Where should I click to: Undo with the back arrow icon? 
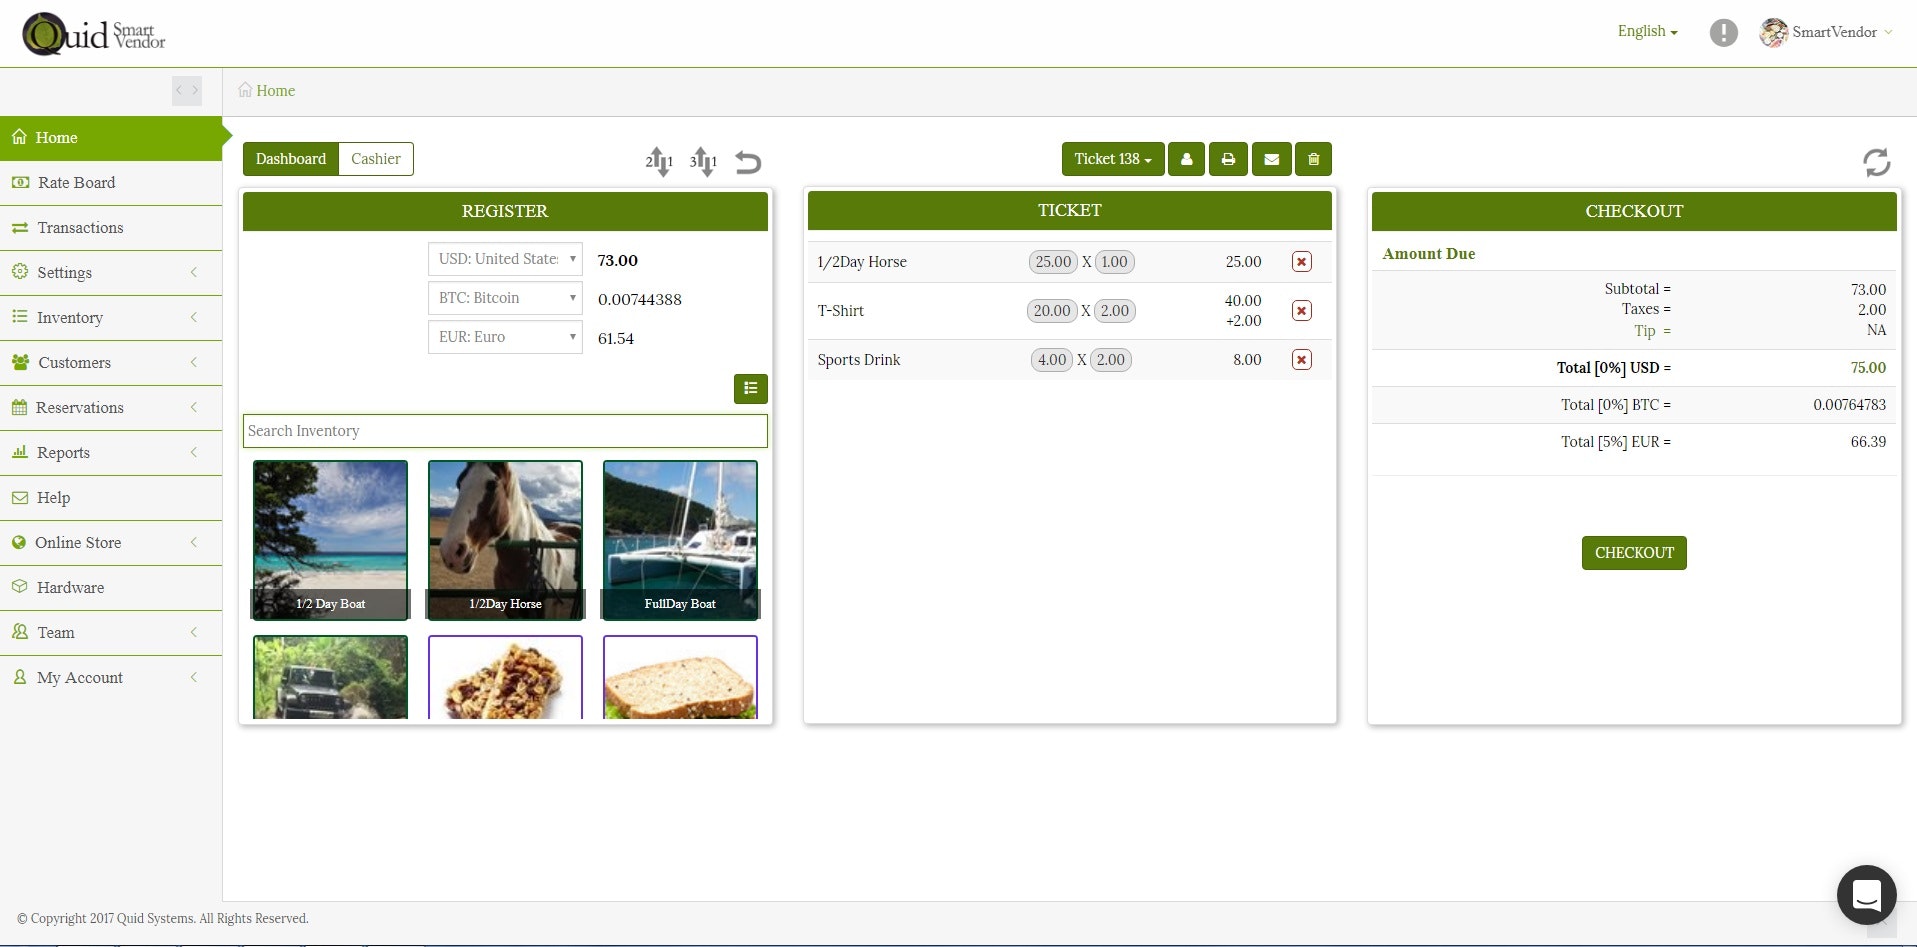(x=748, y=162)
